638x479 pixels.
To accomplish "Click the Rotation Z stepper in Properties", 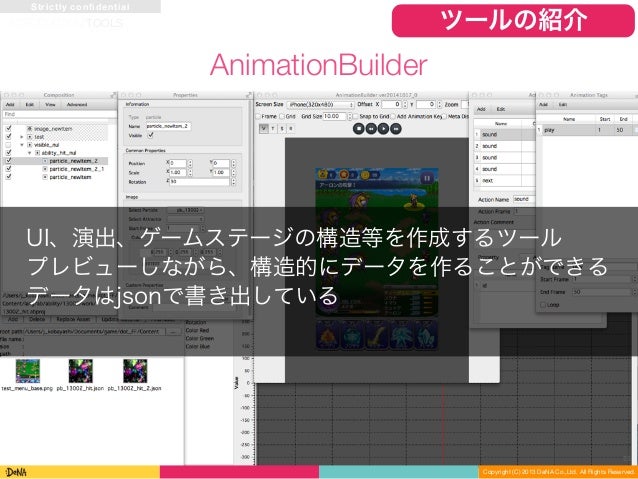I will 234,182.
